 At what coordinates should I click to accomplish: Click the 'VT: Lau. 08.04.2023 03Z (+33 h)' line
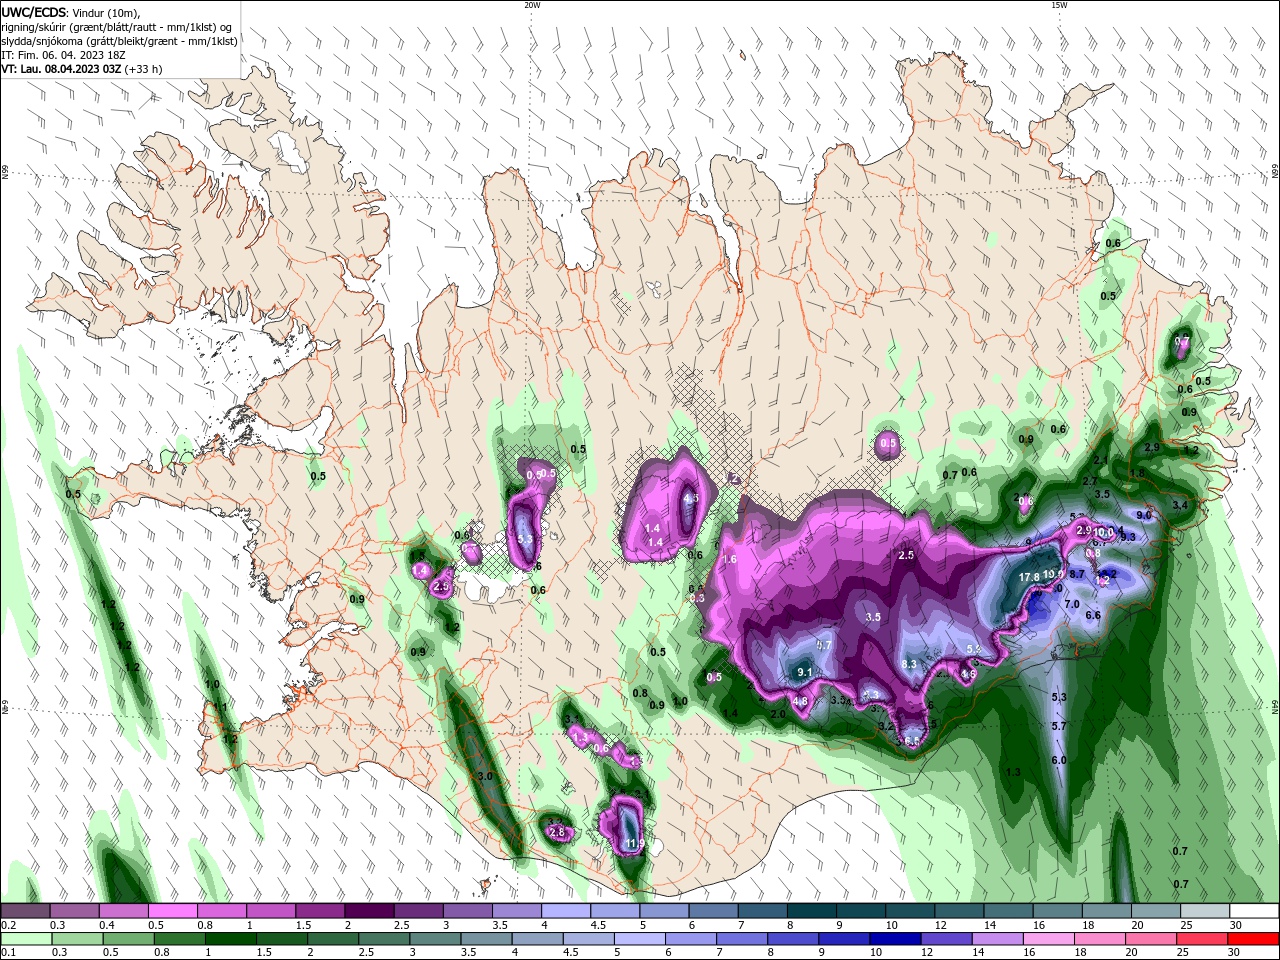(81, 69)
